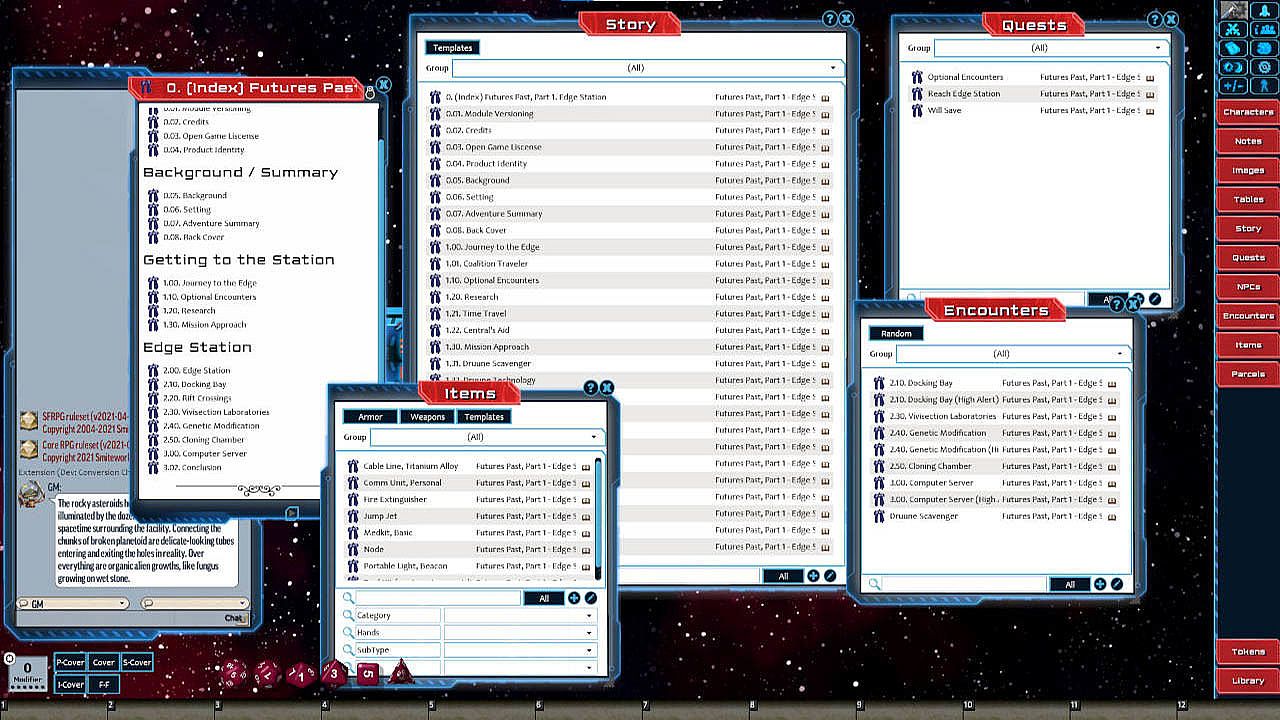Enable the S-Cover modifier
The image size is (1280, 720).
click(136, 662)
